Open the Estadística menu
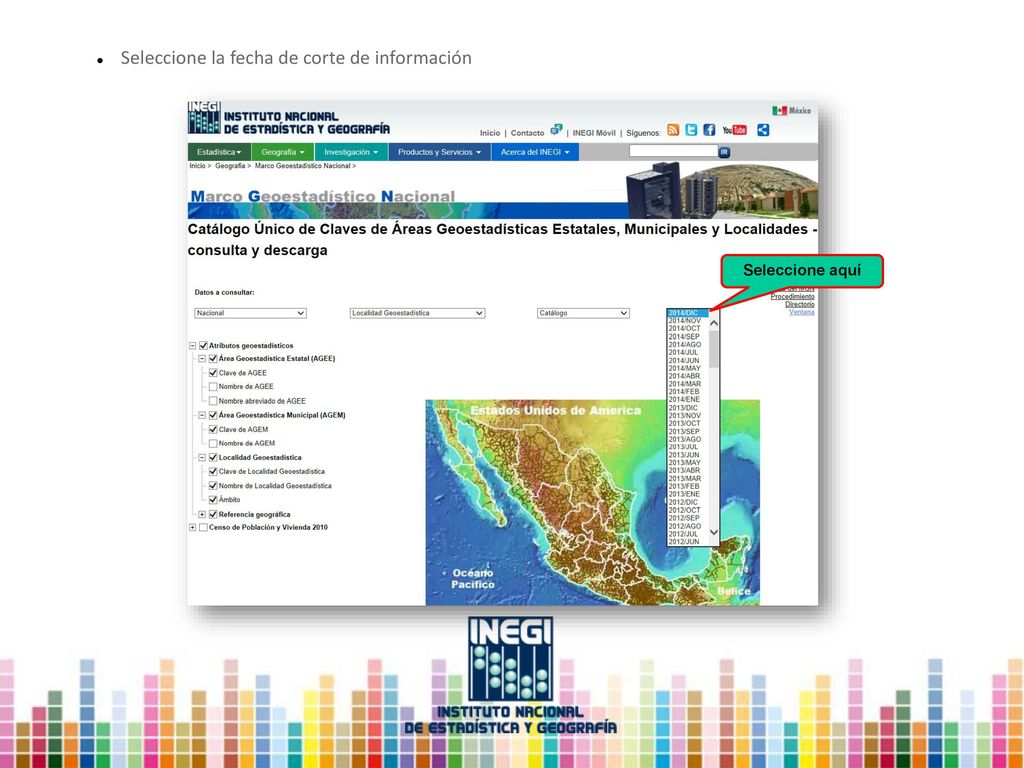The height and width of the screenshot is (768, 1024). 219,152
